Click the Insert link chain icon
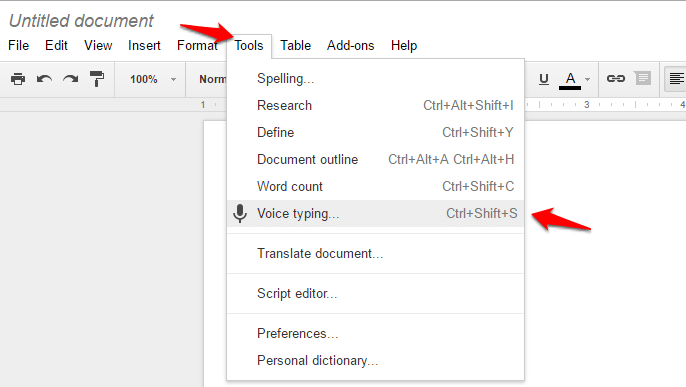This screenshot has height=387, width=686. pos(616,79)
